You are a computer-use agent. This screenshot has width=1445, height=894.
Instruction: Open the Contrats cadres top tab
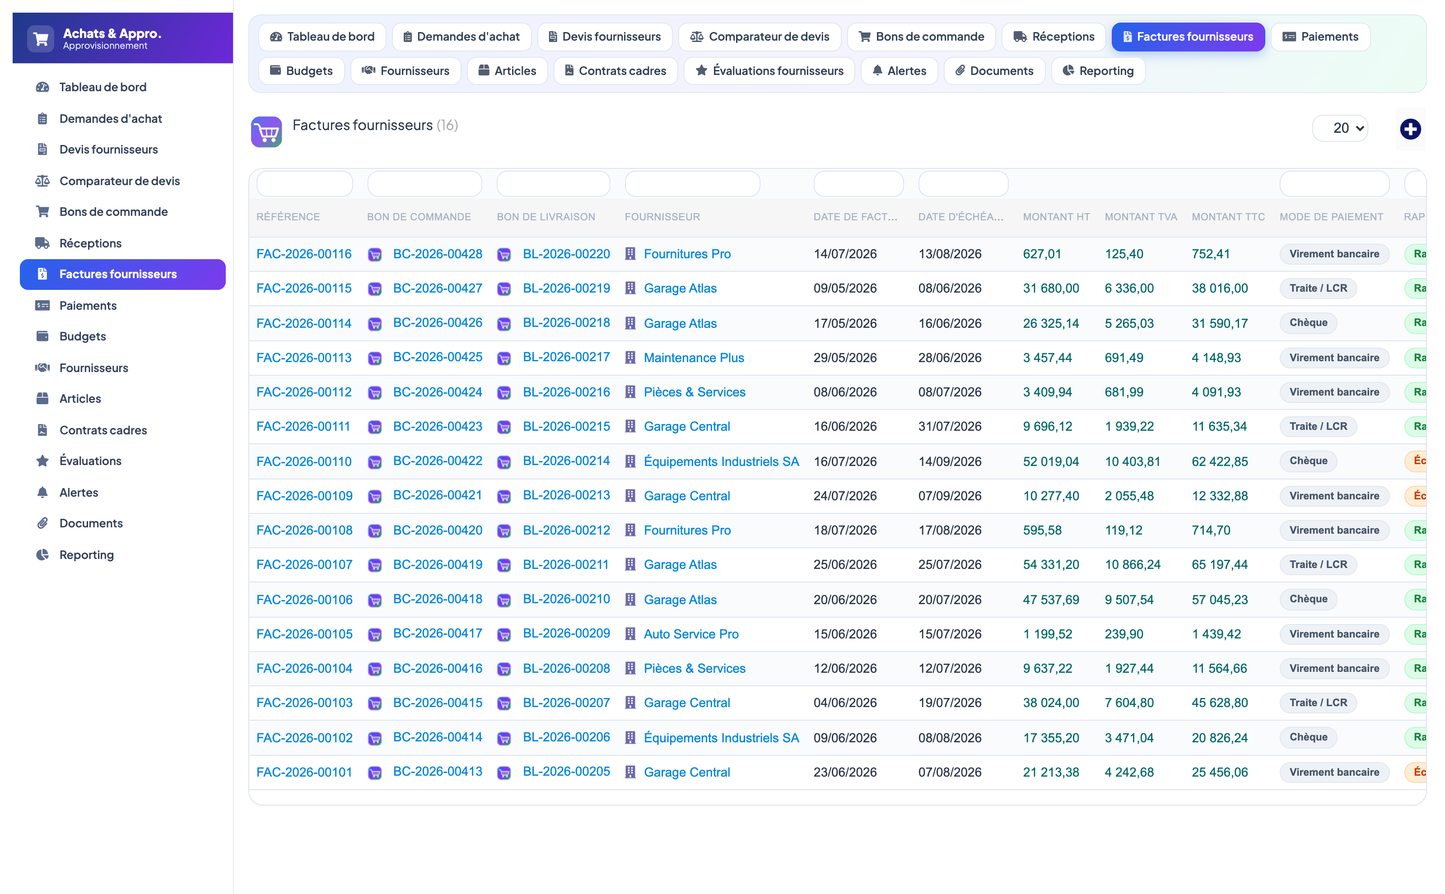[615, 71]
